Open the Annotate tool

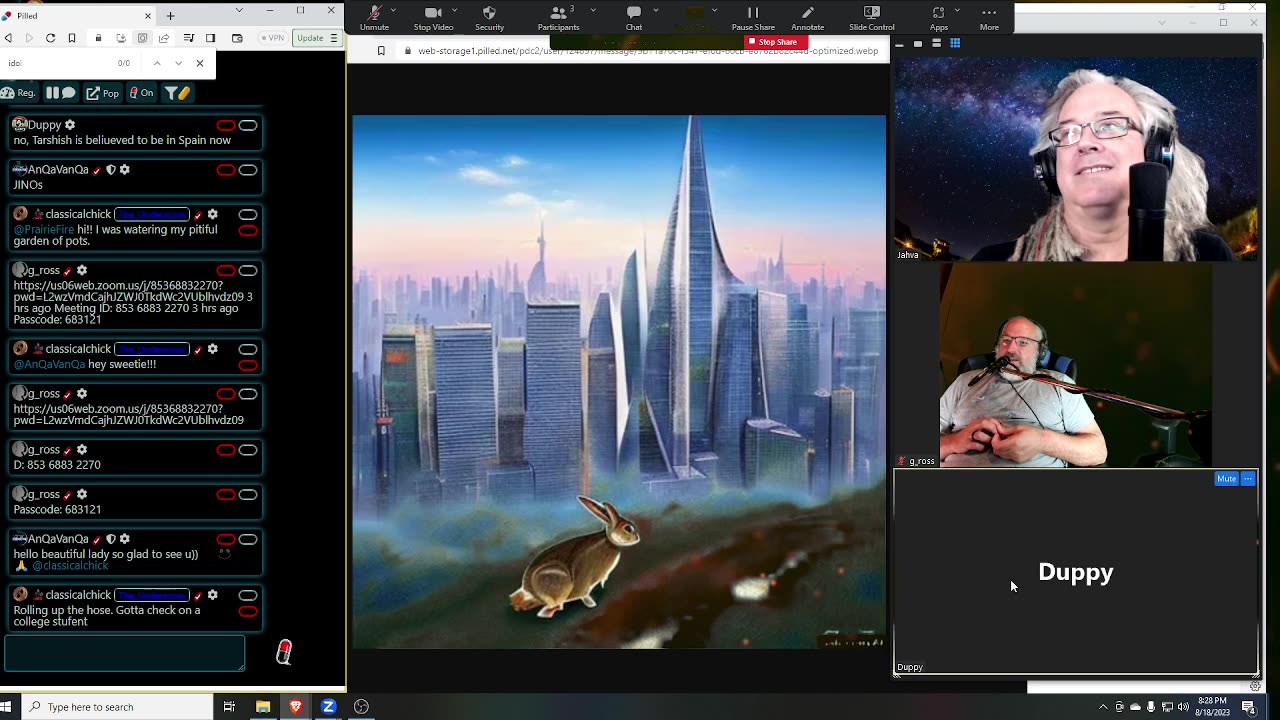(x=808, y=17)
